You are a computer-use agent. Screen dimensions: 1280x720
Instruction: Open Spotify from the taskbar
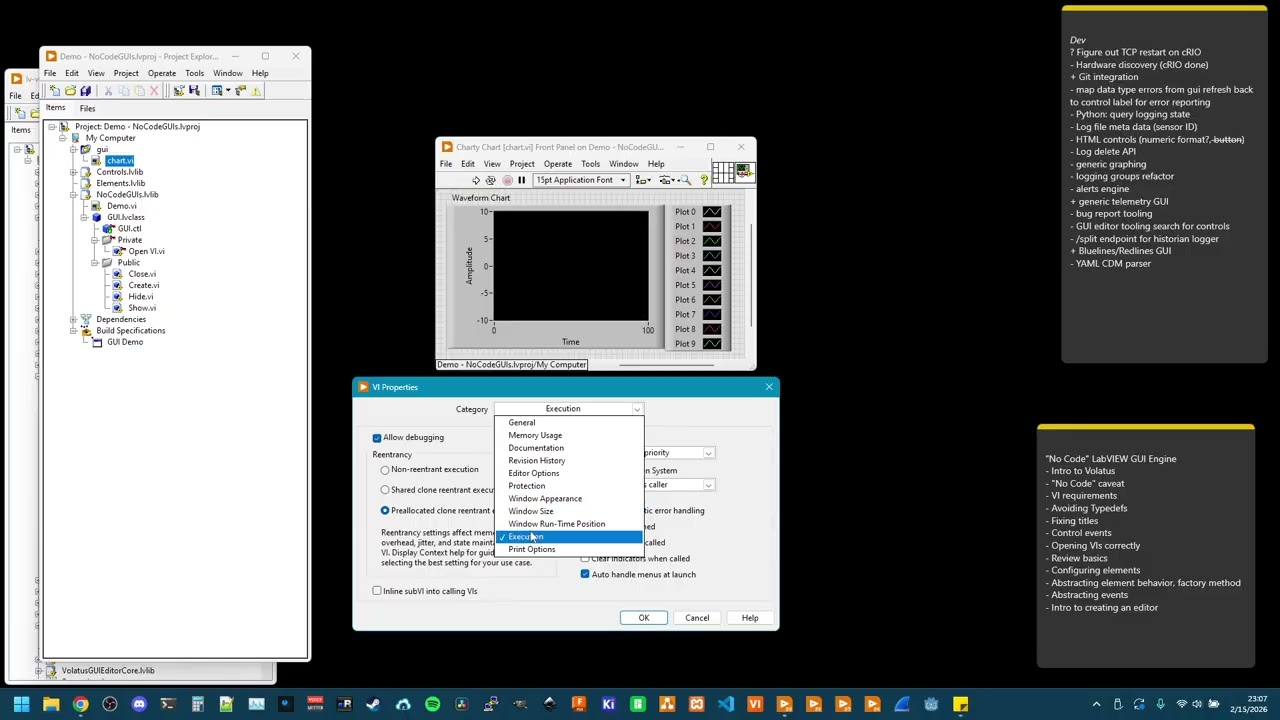click(x=432, y=704)
